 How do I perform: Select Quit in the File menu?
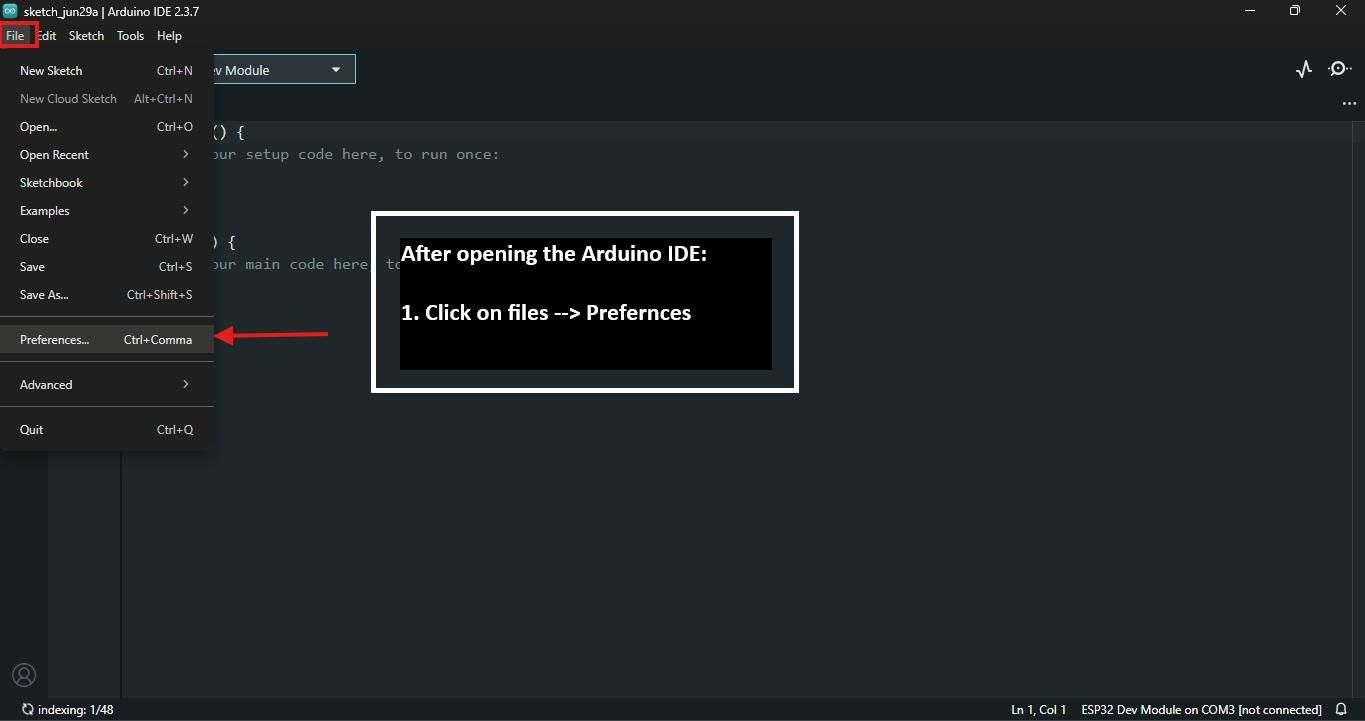[106, 430]
